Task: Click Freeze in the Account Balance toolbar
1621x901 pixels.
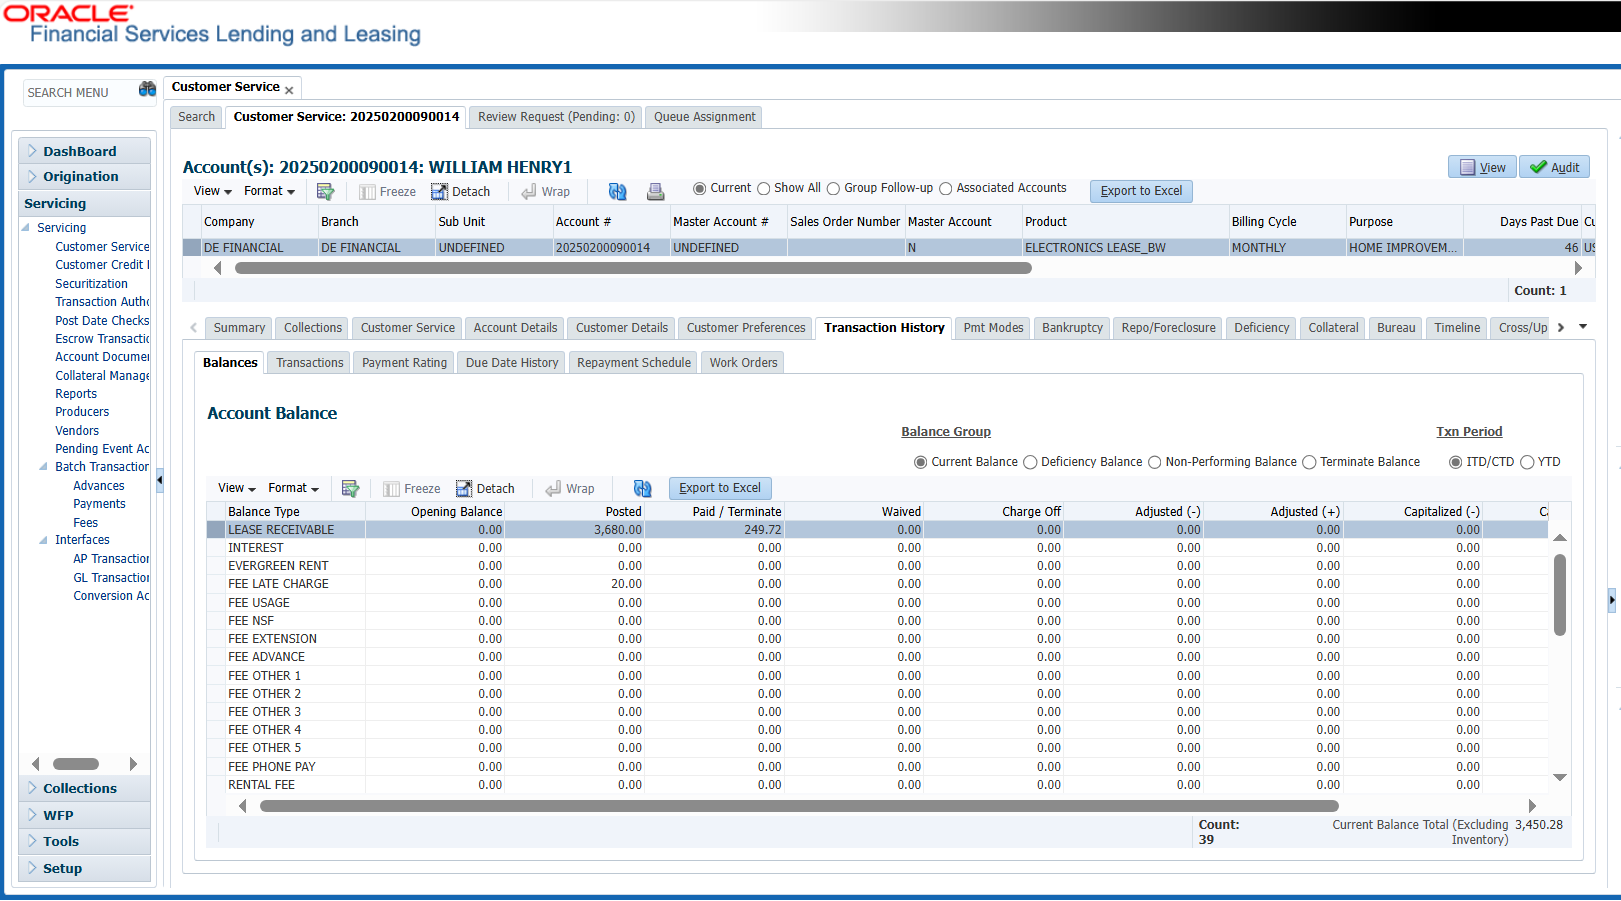Action: click(x=412, y=489)
